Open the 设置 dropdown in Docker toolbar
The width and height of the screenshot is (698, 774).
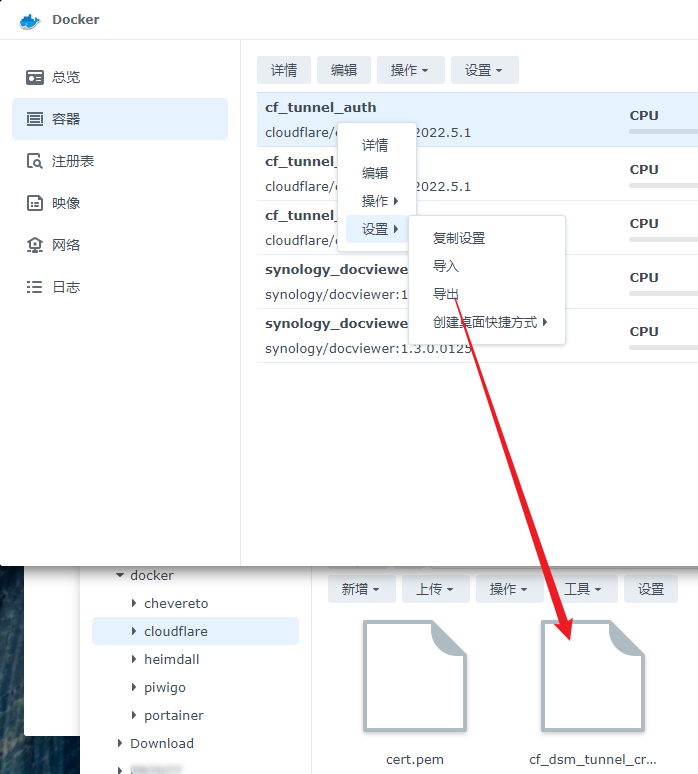pos(484,70)
